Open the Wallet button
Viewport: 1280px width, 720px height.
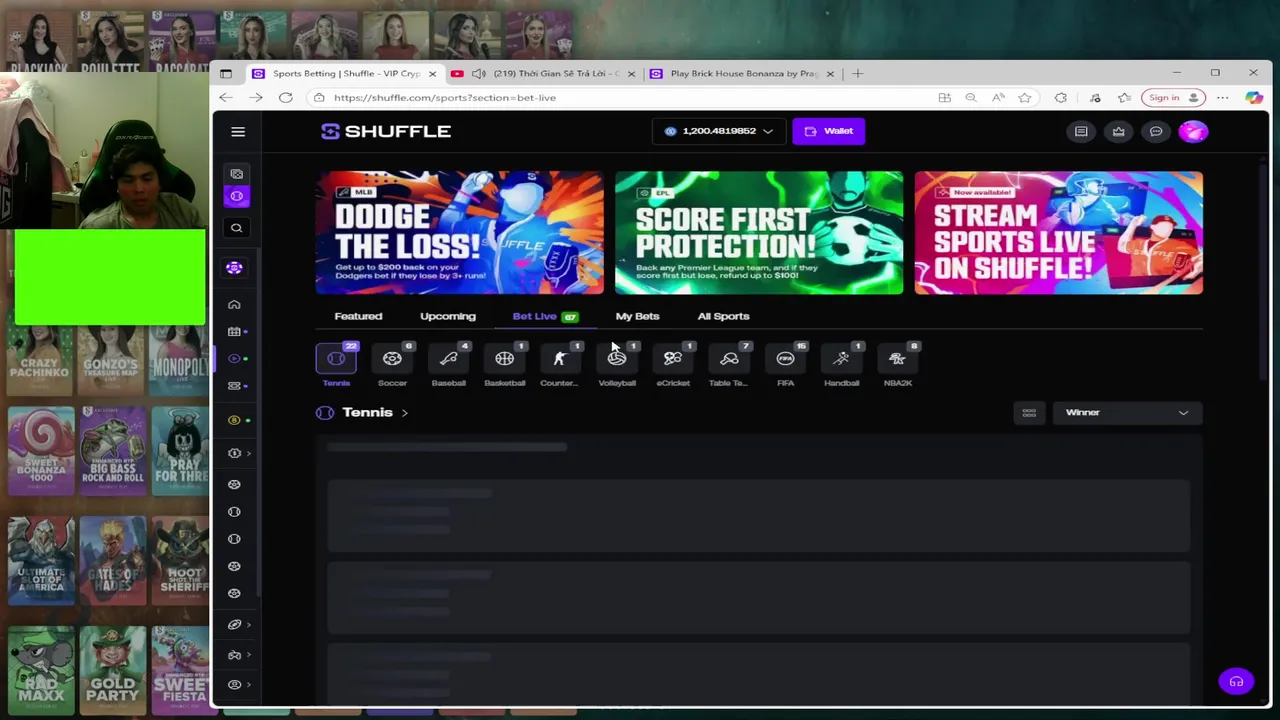pyautogui.click(x=829, y=131)
